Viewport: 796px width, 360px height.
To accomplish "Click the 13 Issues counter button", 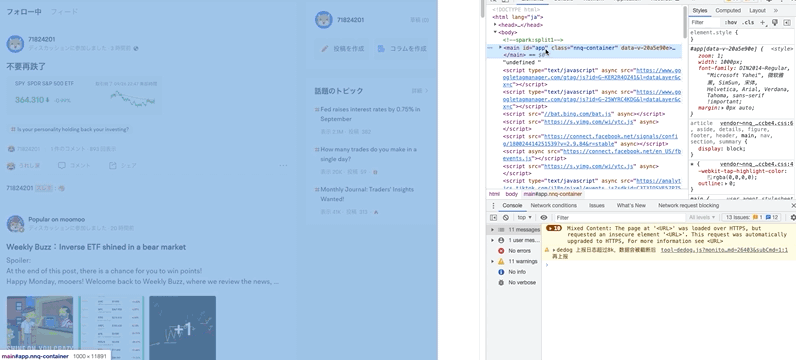I will click(x=752, y=217).
